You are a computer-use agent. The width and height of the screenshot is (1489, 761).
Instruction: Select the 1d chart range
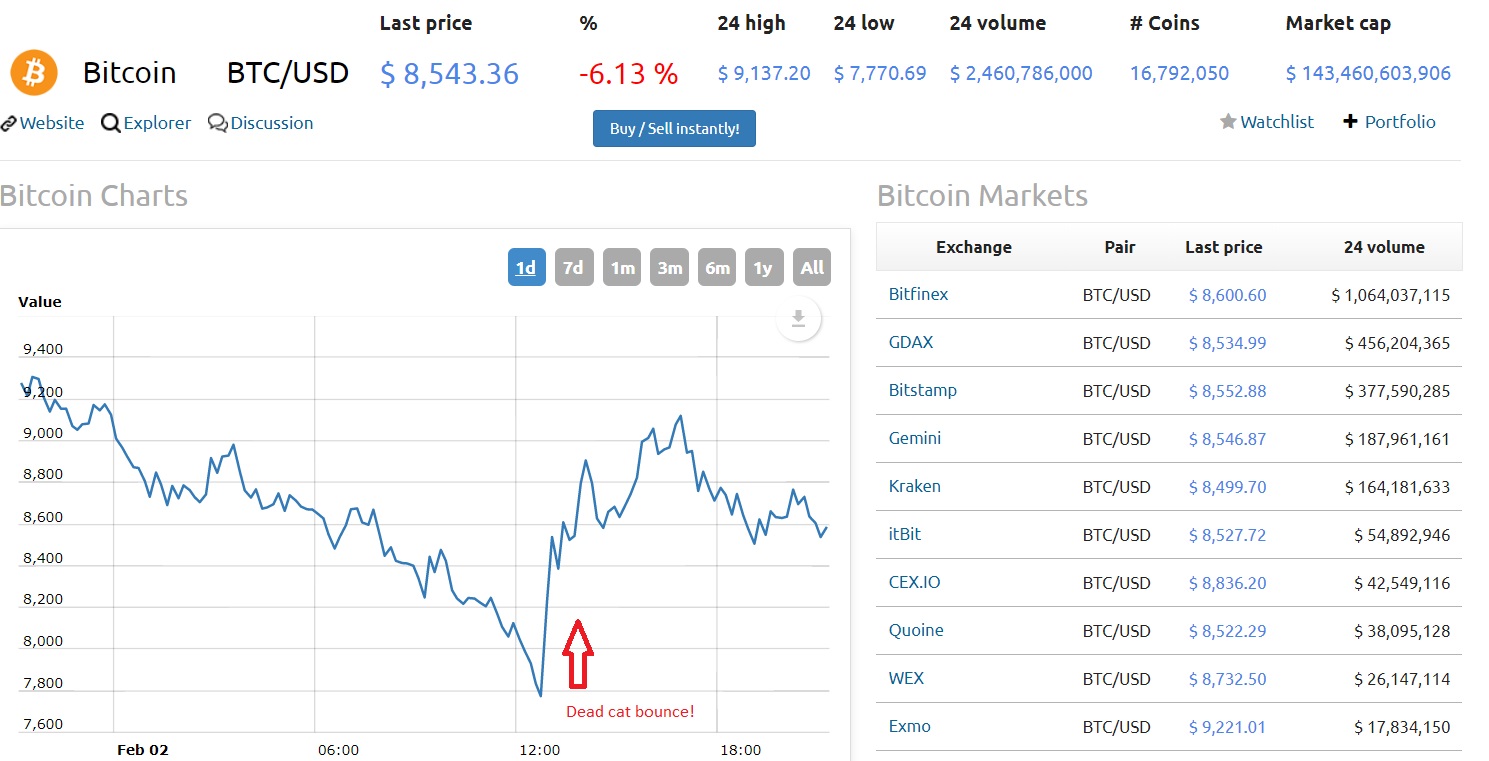click(x=526, y=267)
